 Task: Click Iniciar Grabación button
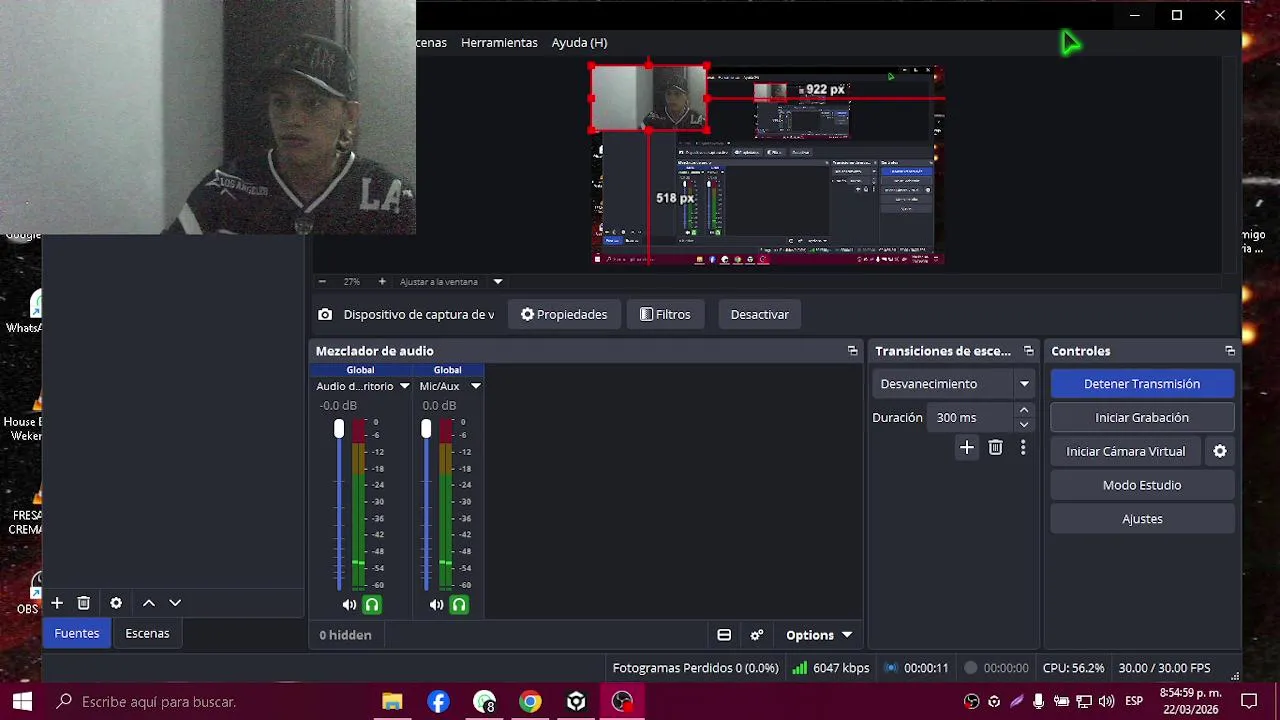1142,418
